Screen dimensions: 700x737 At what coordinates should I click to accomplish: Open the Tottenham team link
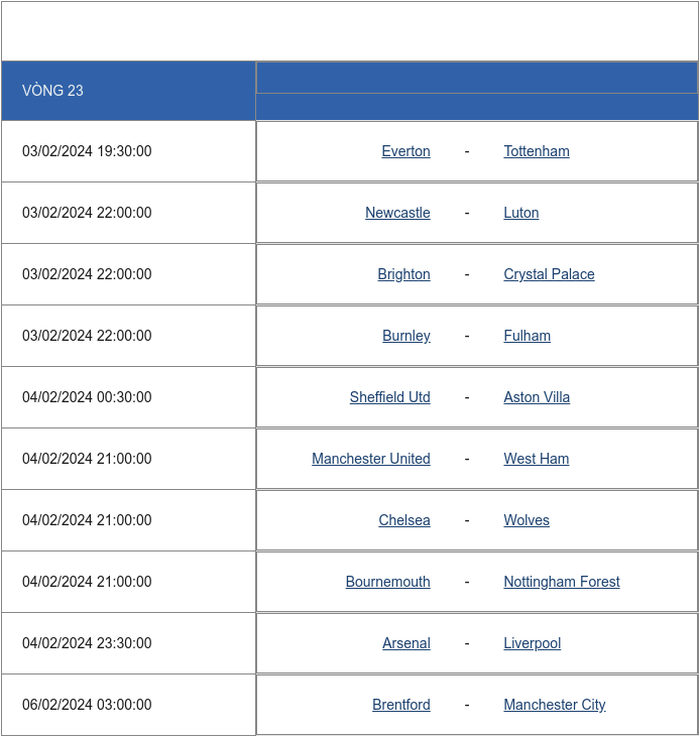(536, 151)
